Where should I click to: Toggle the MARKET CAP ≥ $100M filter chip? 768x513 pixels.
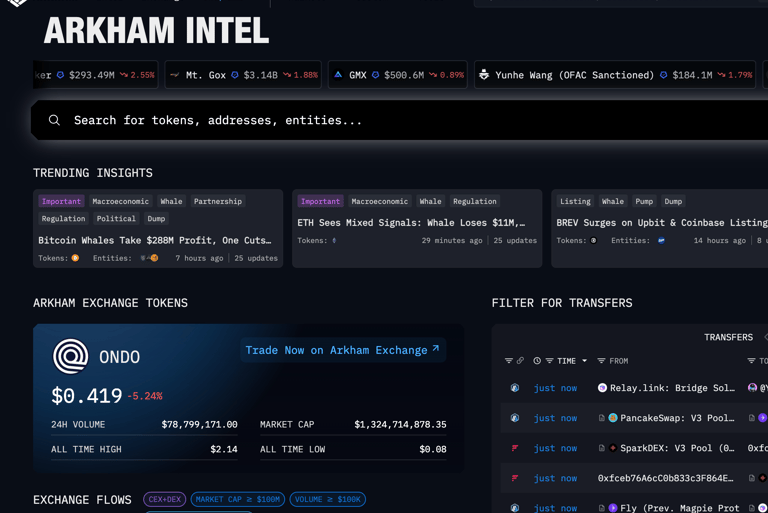click(x=238, y=499)
